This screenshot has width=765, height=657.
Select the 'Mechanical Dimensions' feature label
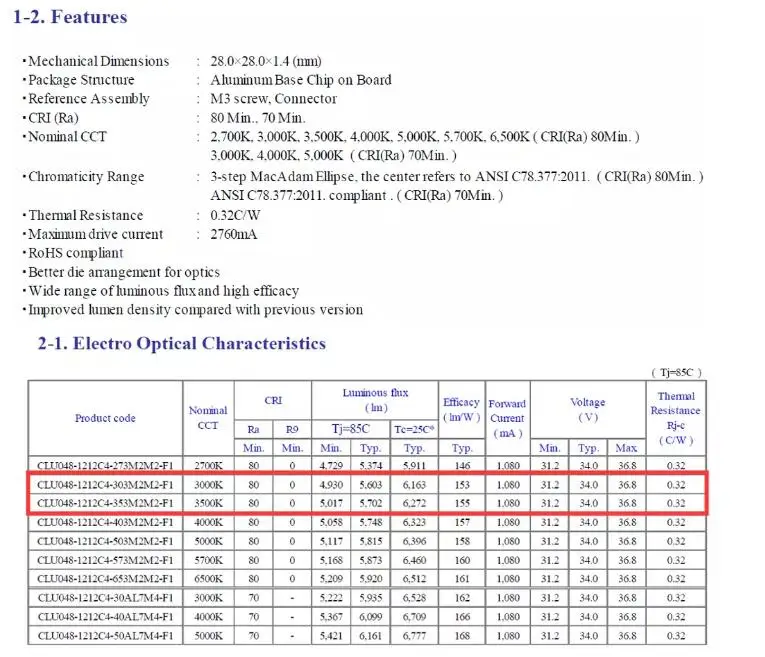pyautogui.click(x=99, y=61)
